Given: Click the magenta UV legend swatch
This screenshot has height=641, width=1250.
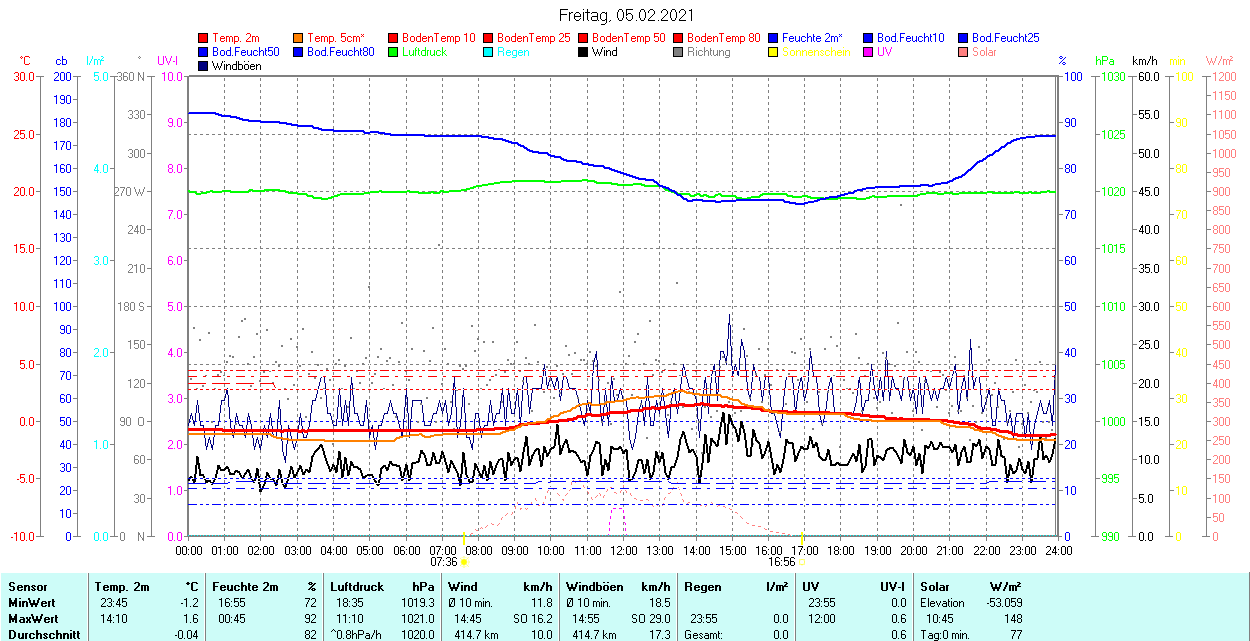Looking at the screenshot, I should click(868, 52).
